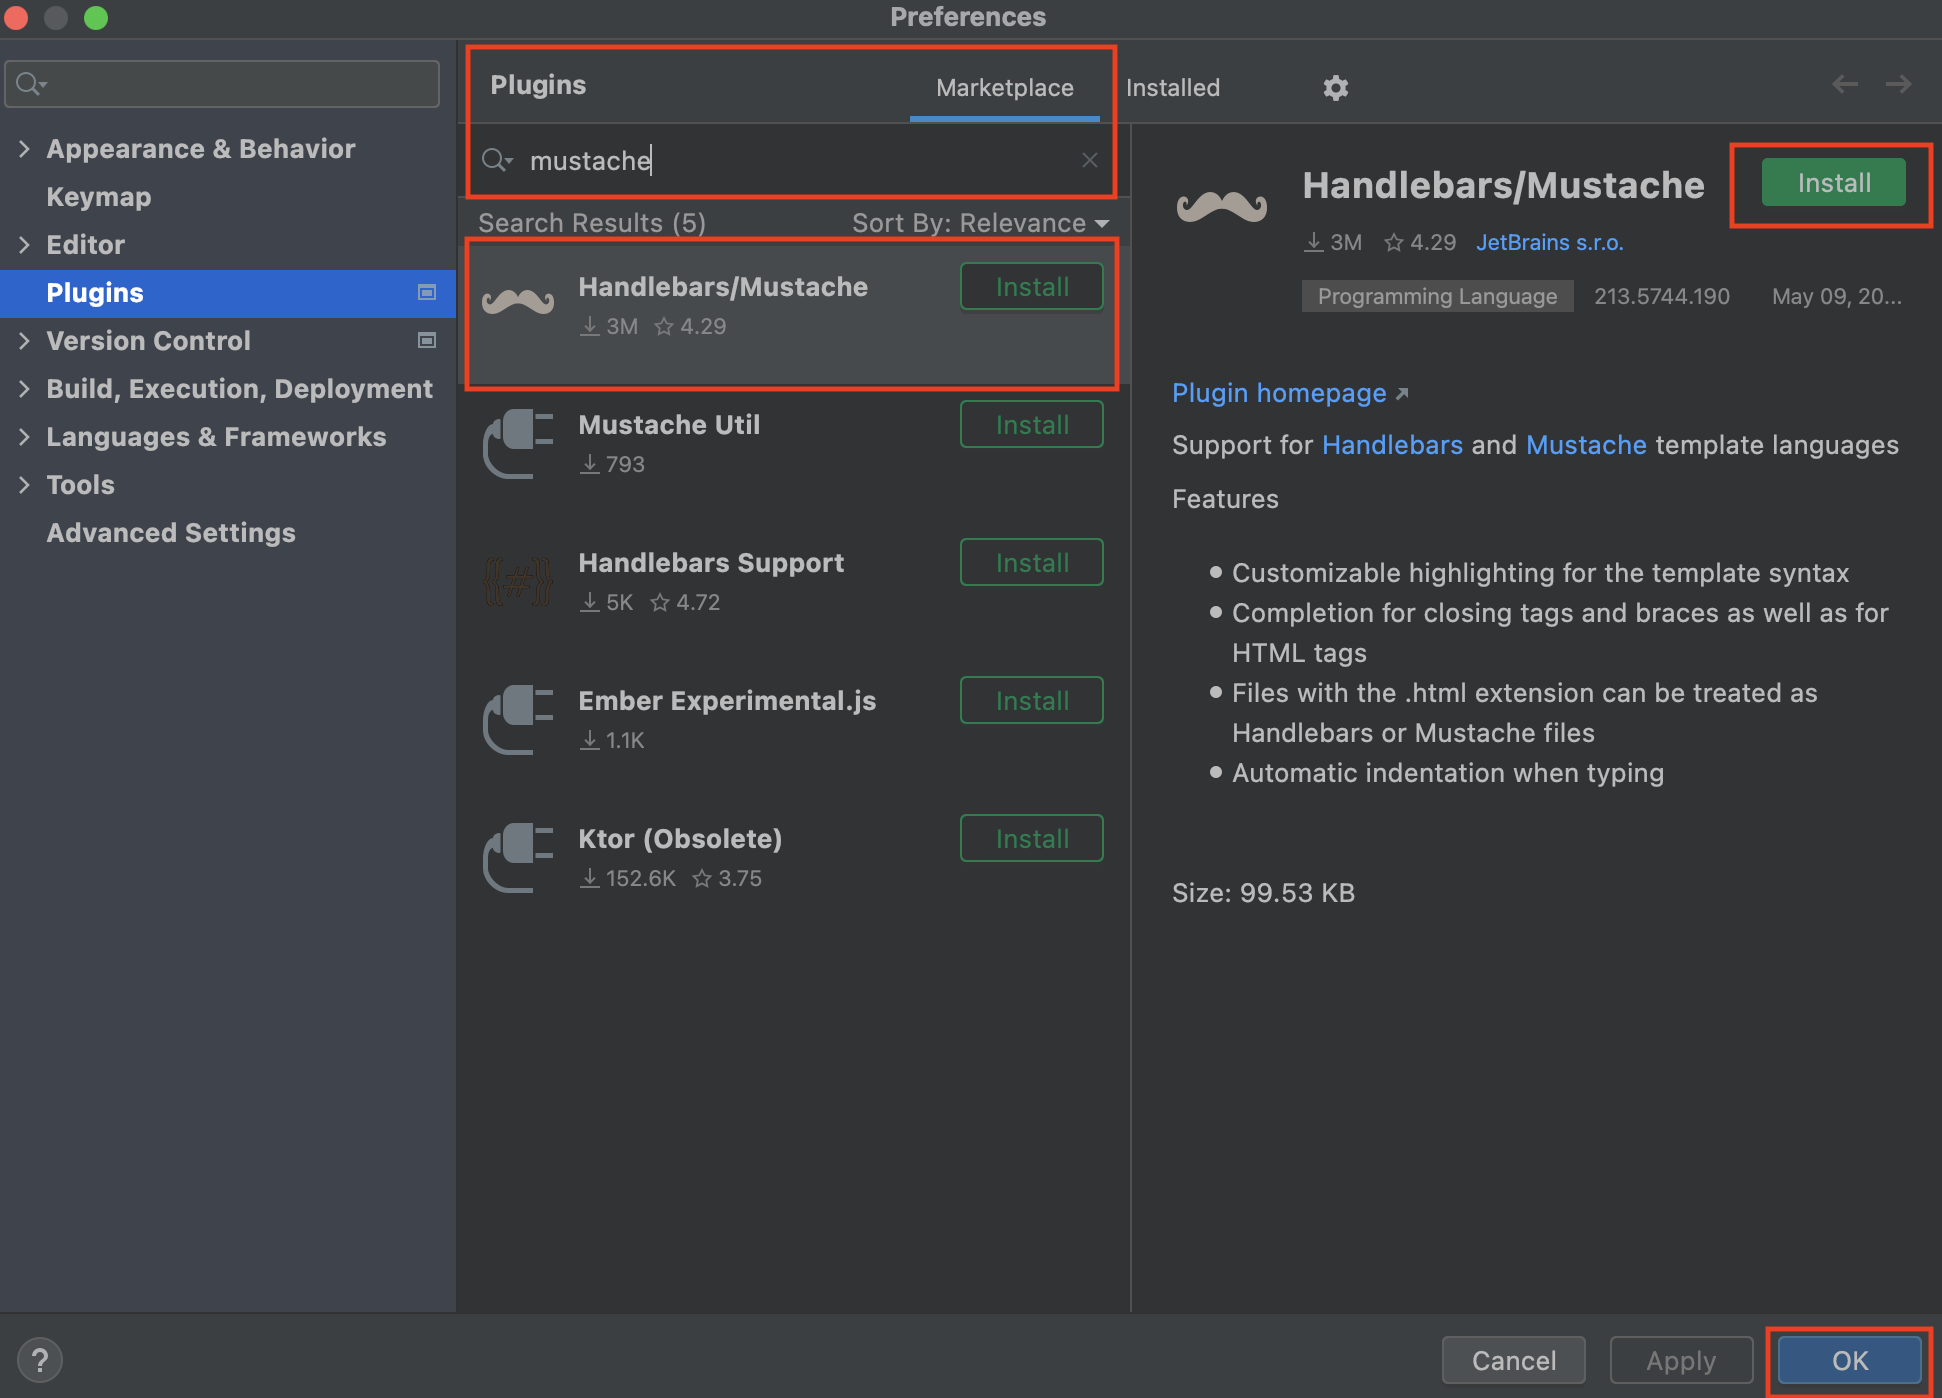The image size is (1942, 1398).
Task: Click Mustache Util plug icon
Action: point(518,444)
